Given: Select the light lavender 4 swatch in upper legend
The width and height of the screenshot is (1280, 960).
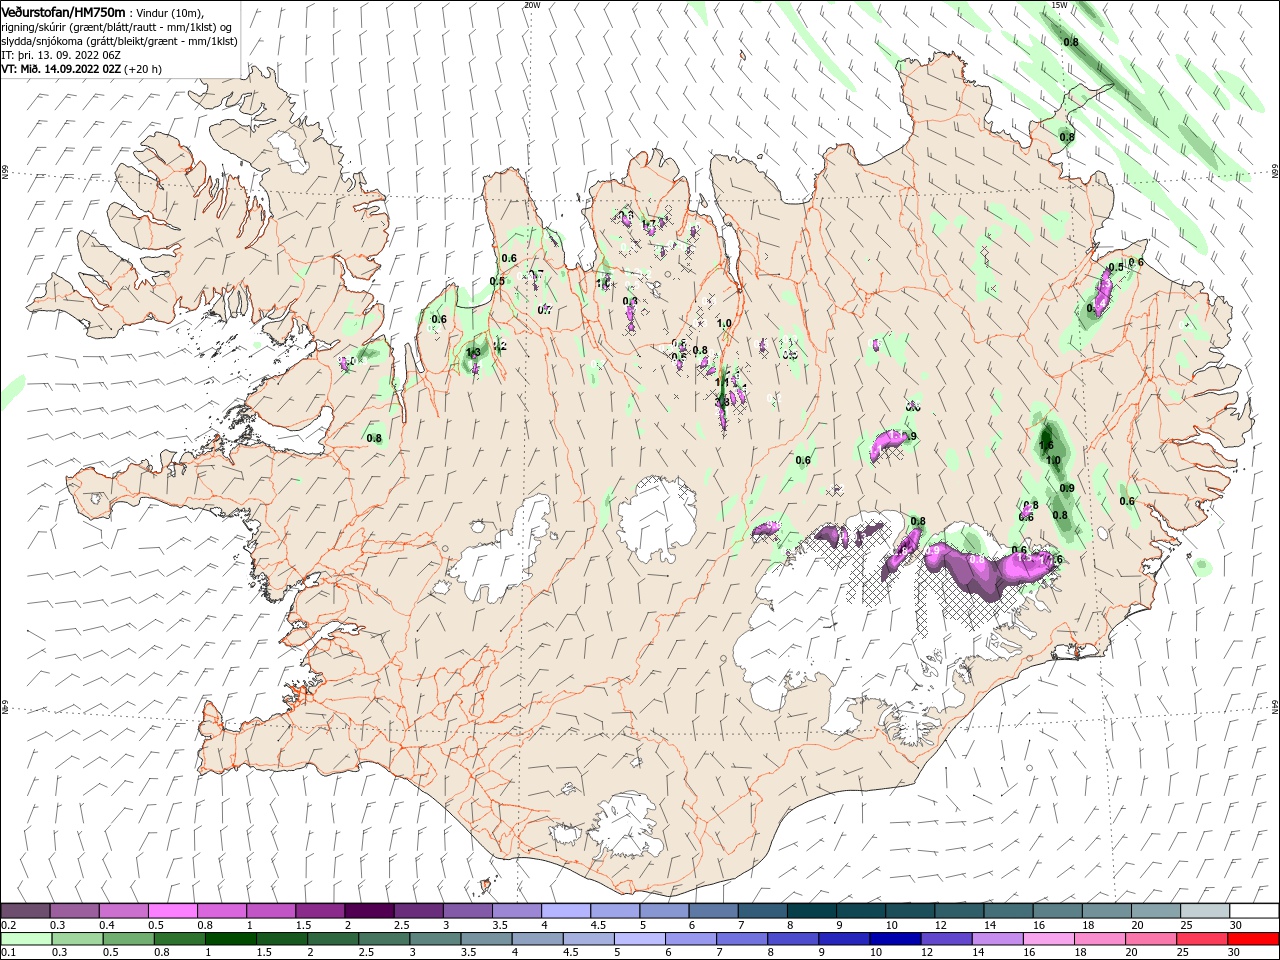Looking at the screenshot, I should (x=565, y=911).
